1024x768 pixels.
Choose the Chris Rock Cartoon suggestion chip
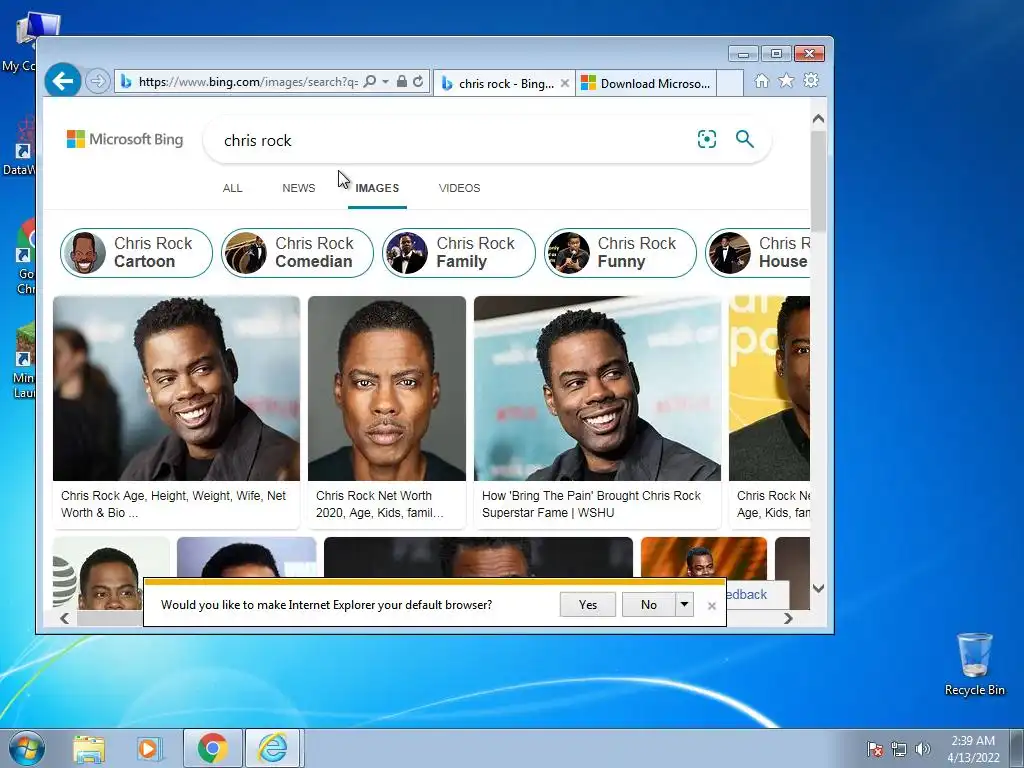(136, 253)
